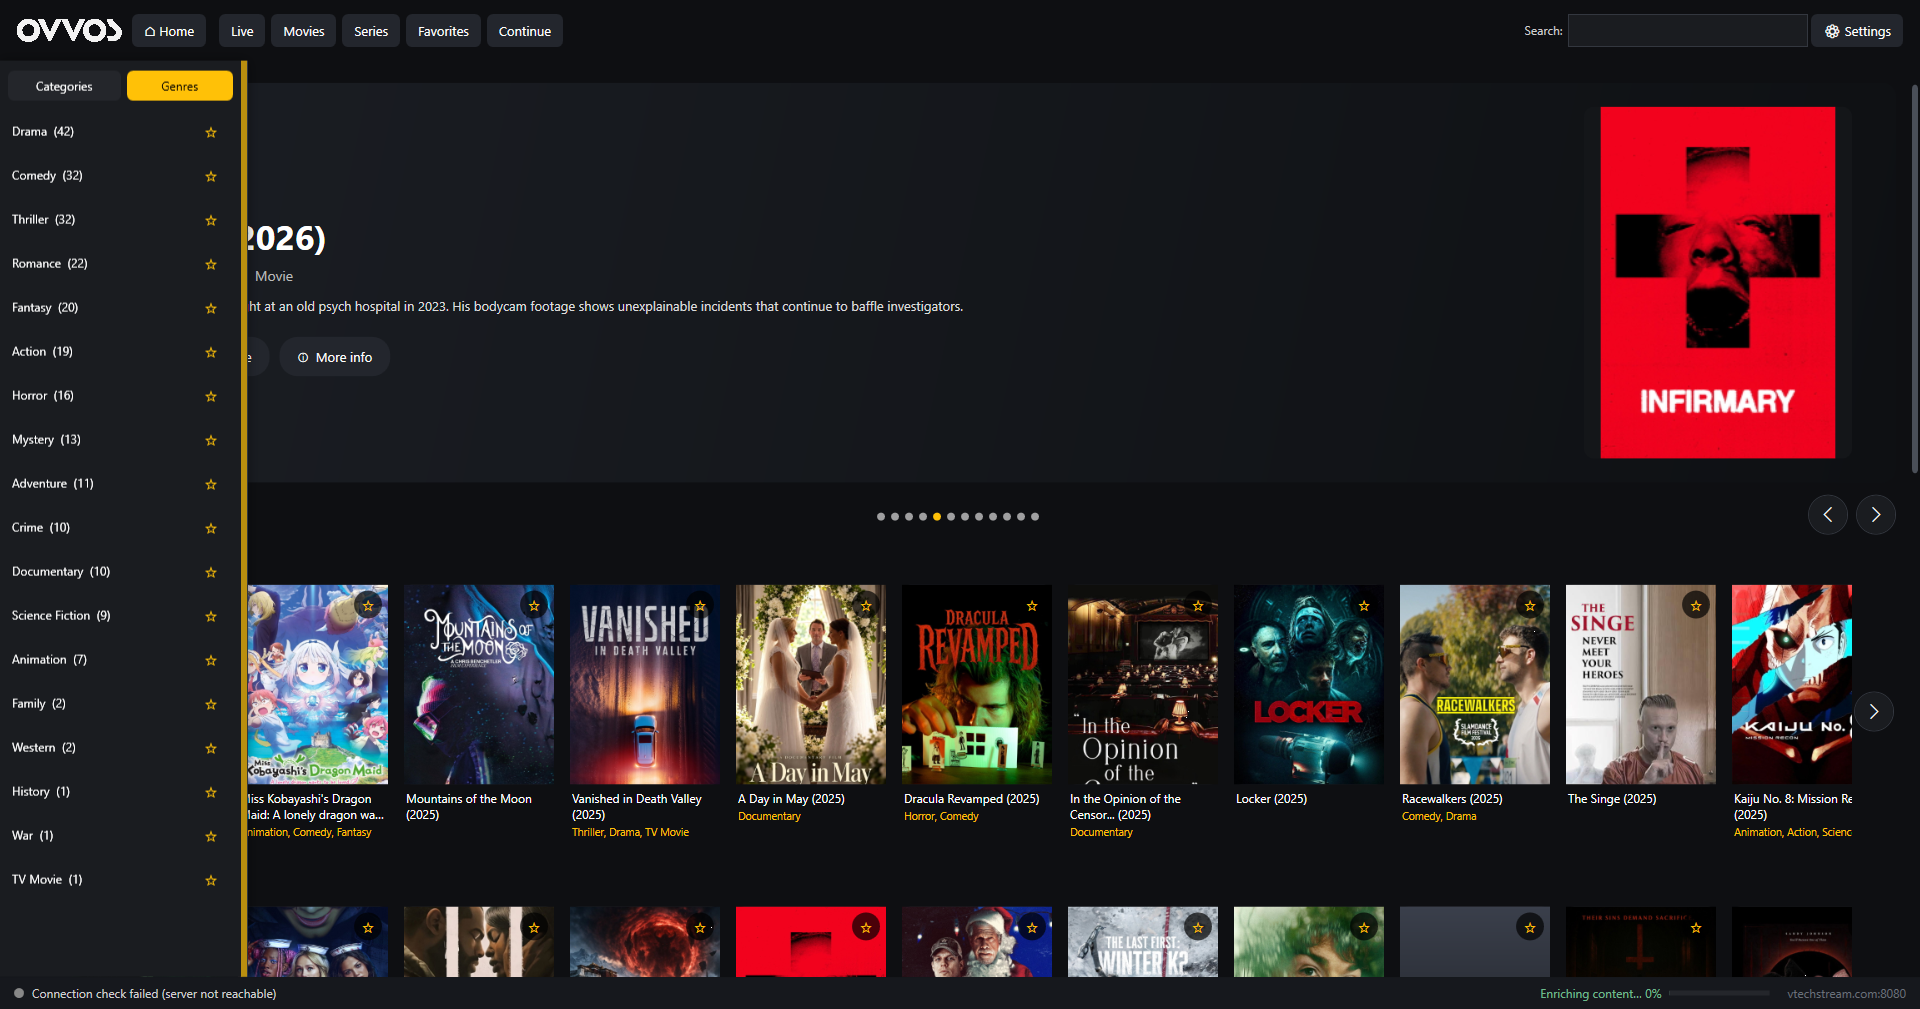Filter by Action genre
The width and height of the screenshot is (1920, 1009).
tap(42, 352)
